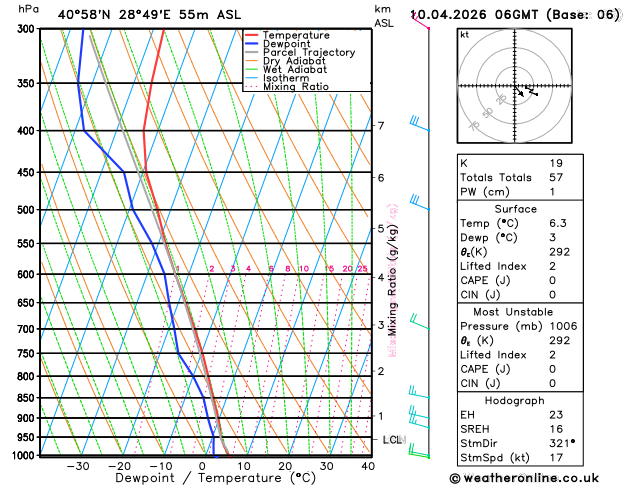Click the wind barb at the 700 hPa level
The height and width of the screenshot is (486, 629).
[x=419, y=322]
